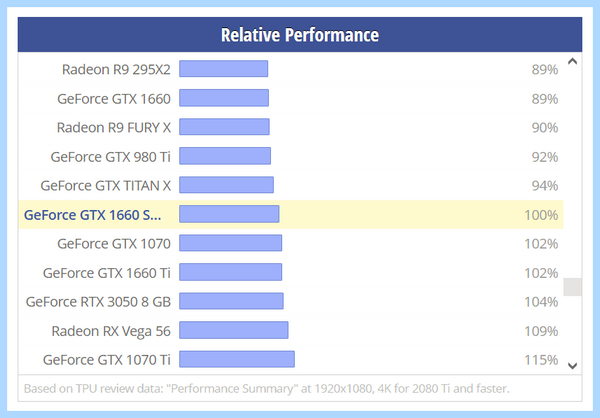Click the 89% value for GeForce GTX 1660
Image resolution: width=600 pixels, height=418 pixels.
(545, 99)
